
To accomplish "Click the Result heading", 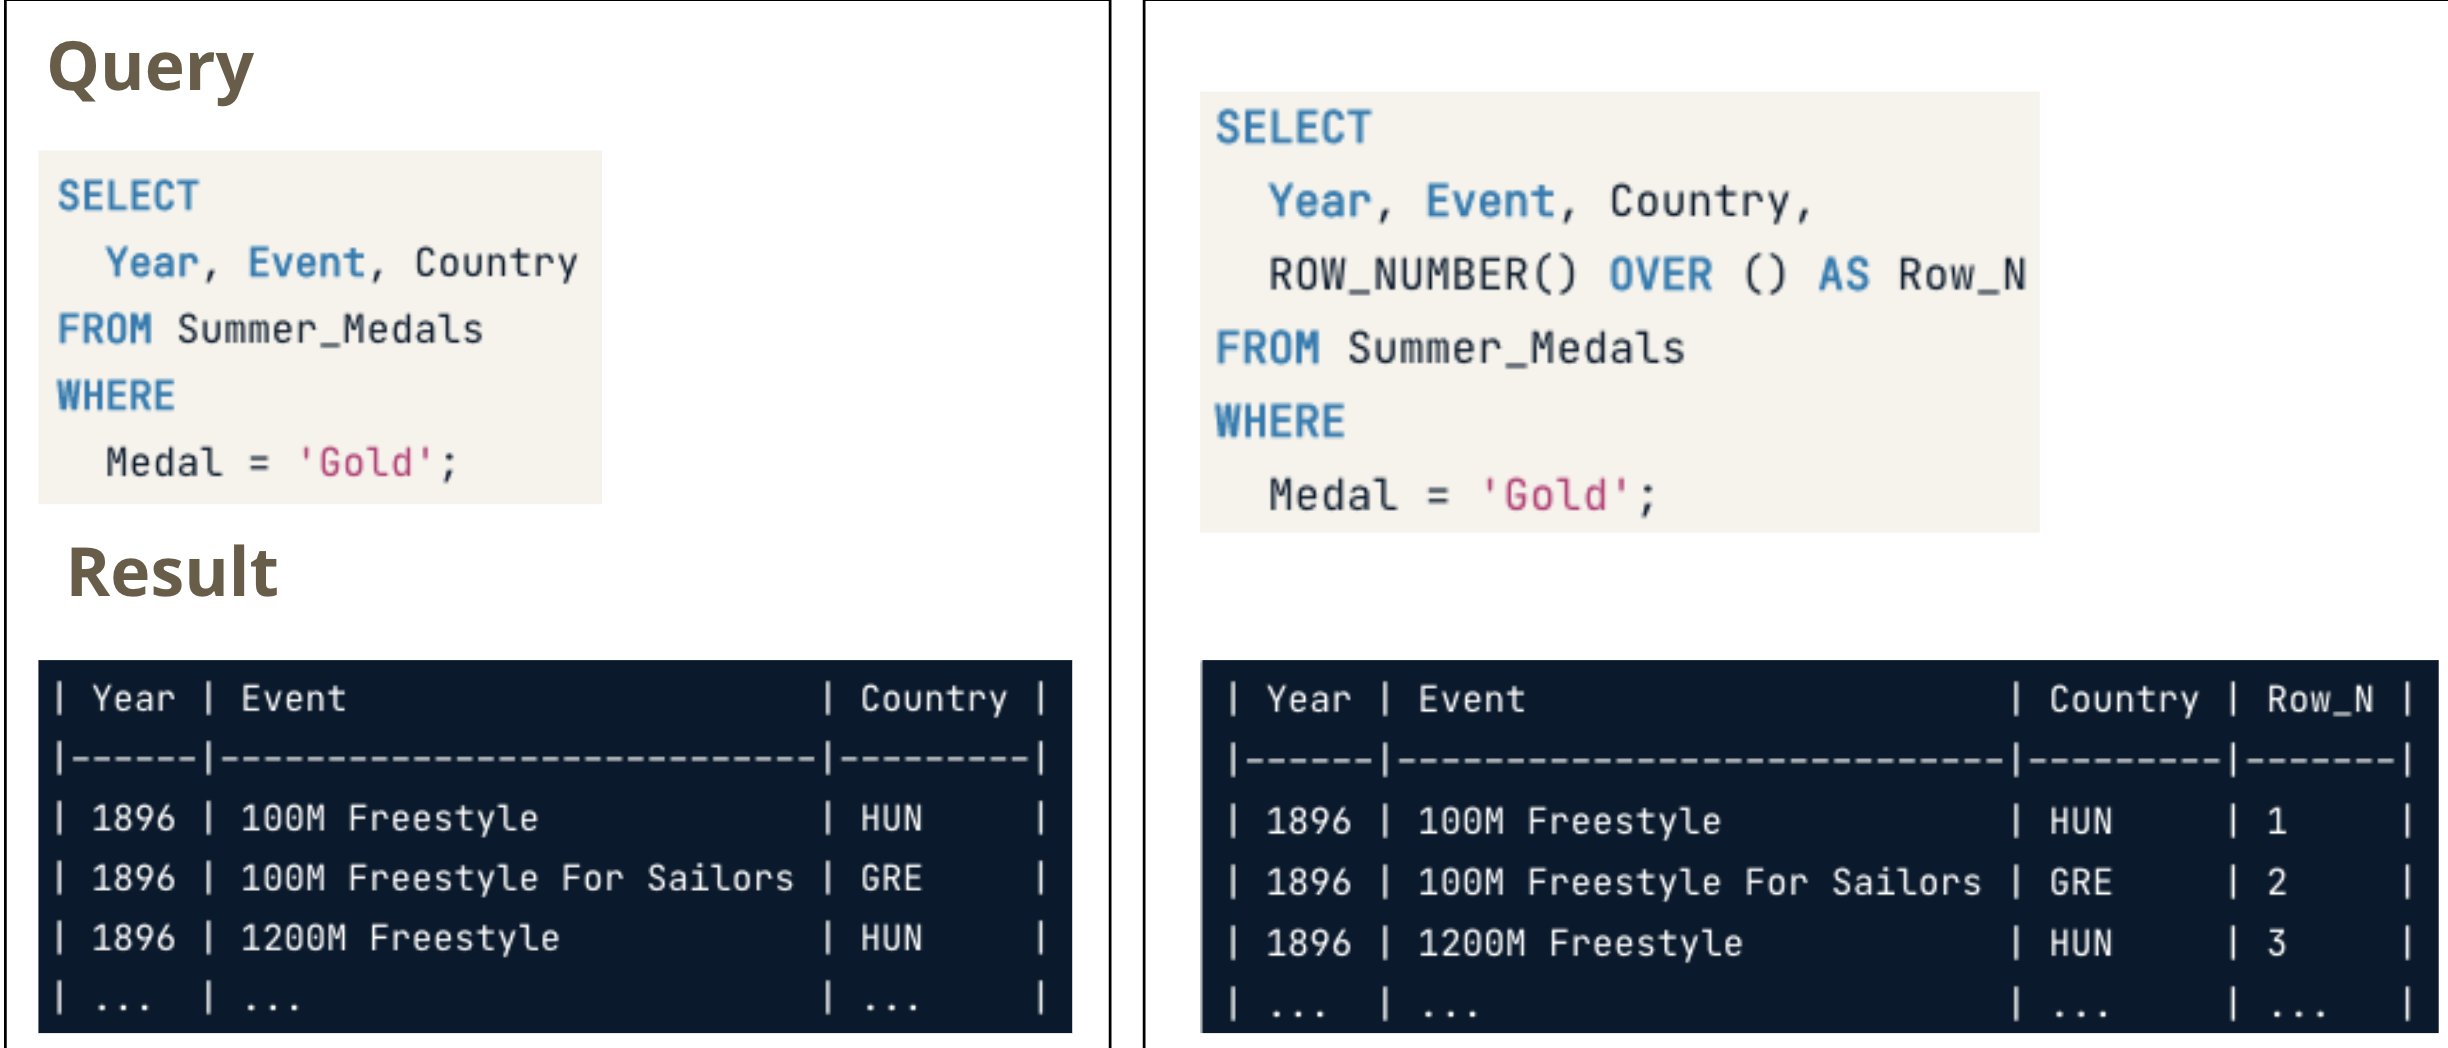I will pos(172,572).
